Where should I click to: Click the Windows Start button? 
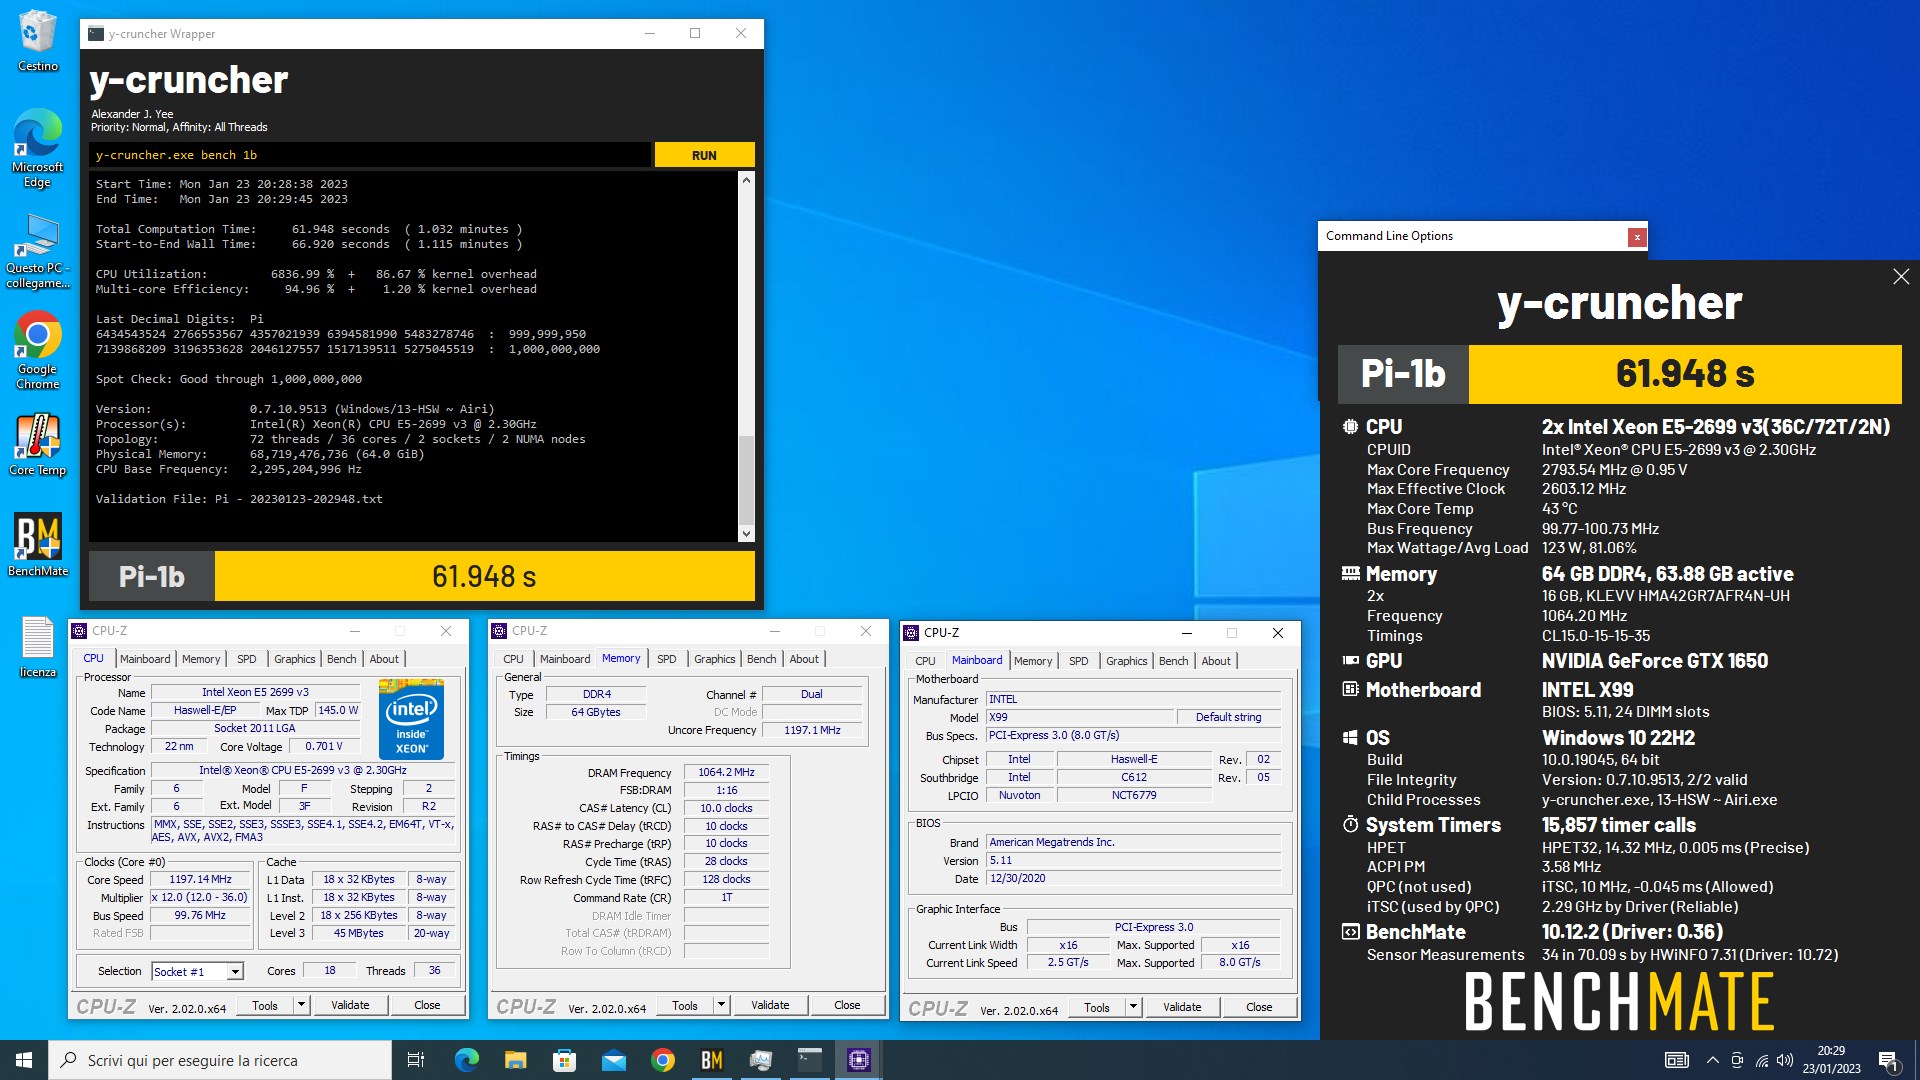[x=24, y=1060]
